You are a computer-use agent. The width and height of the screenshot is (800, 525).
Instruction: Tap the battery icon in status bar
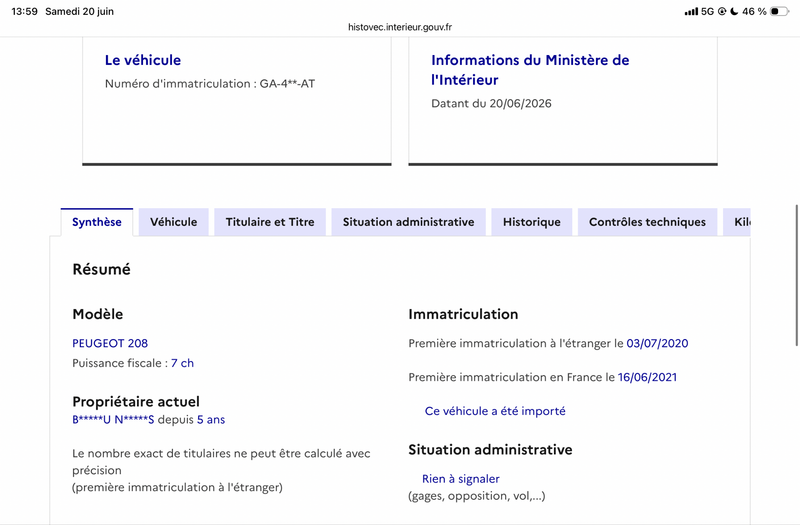coord(779,11)
